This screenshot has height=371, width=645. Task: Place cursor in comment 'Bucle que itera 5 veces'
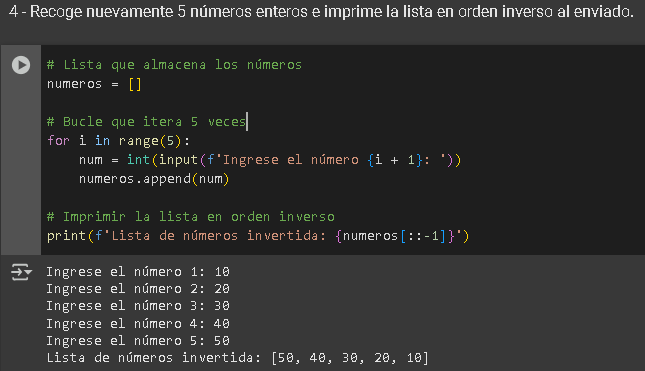146,122
